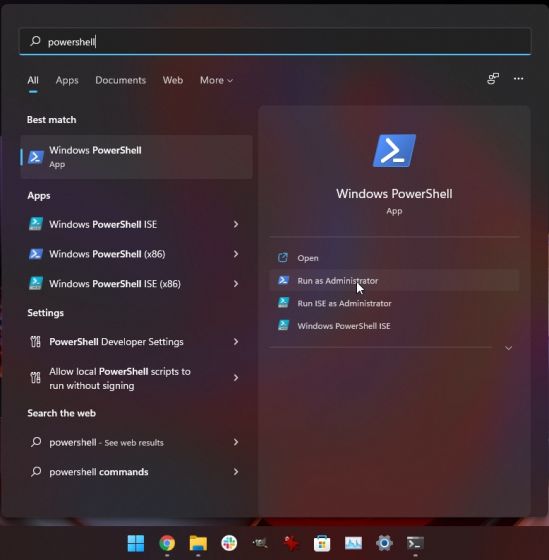549x560 pixels.
Task: Click the search feedback icon near top right
Action: (x=493, y=79)
